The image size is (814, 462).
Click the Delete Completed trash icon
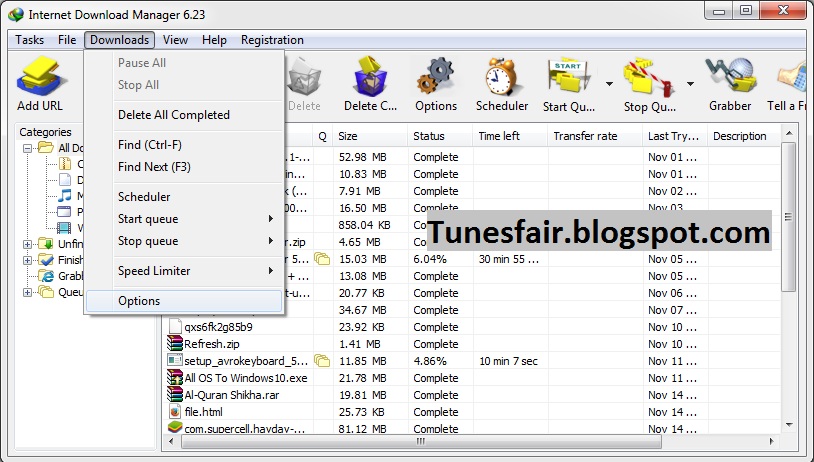(370, 76)
